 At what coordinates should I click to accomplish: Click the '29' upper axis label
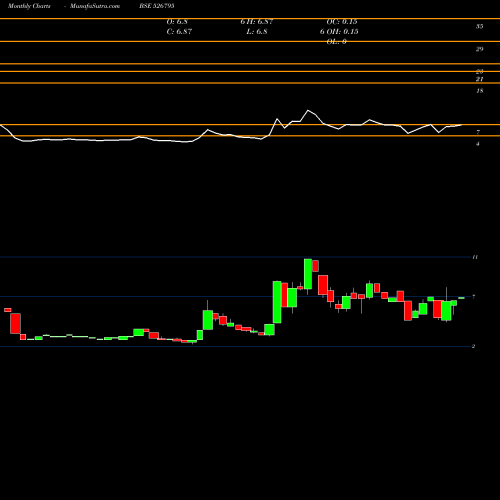coord(479,49)
